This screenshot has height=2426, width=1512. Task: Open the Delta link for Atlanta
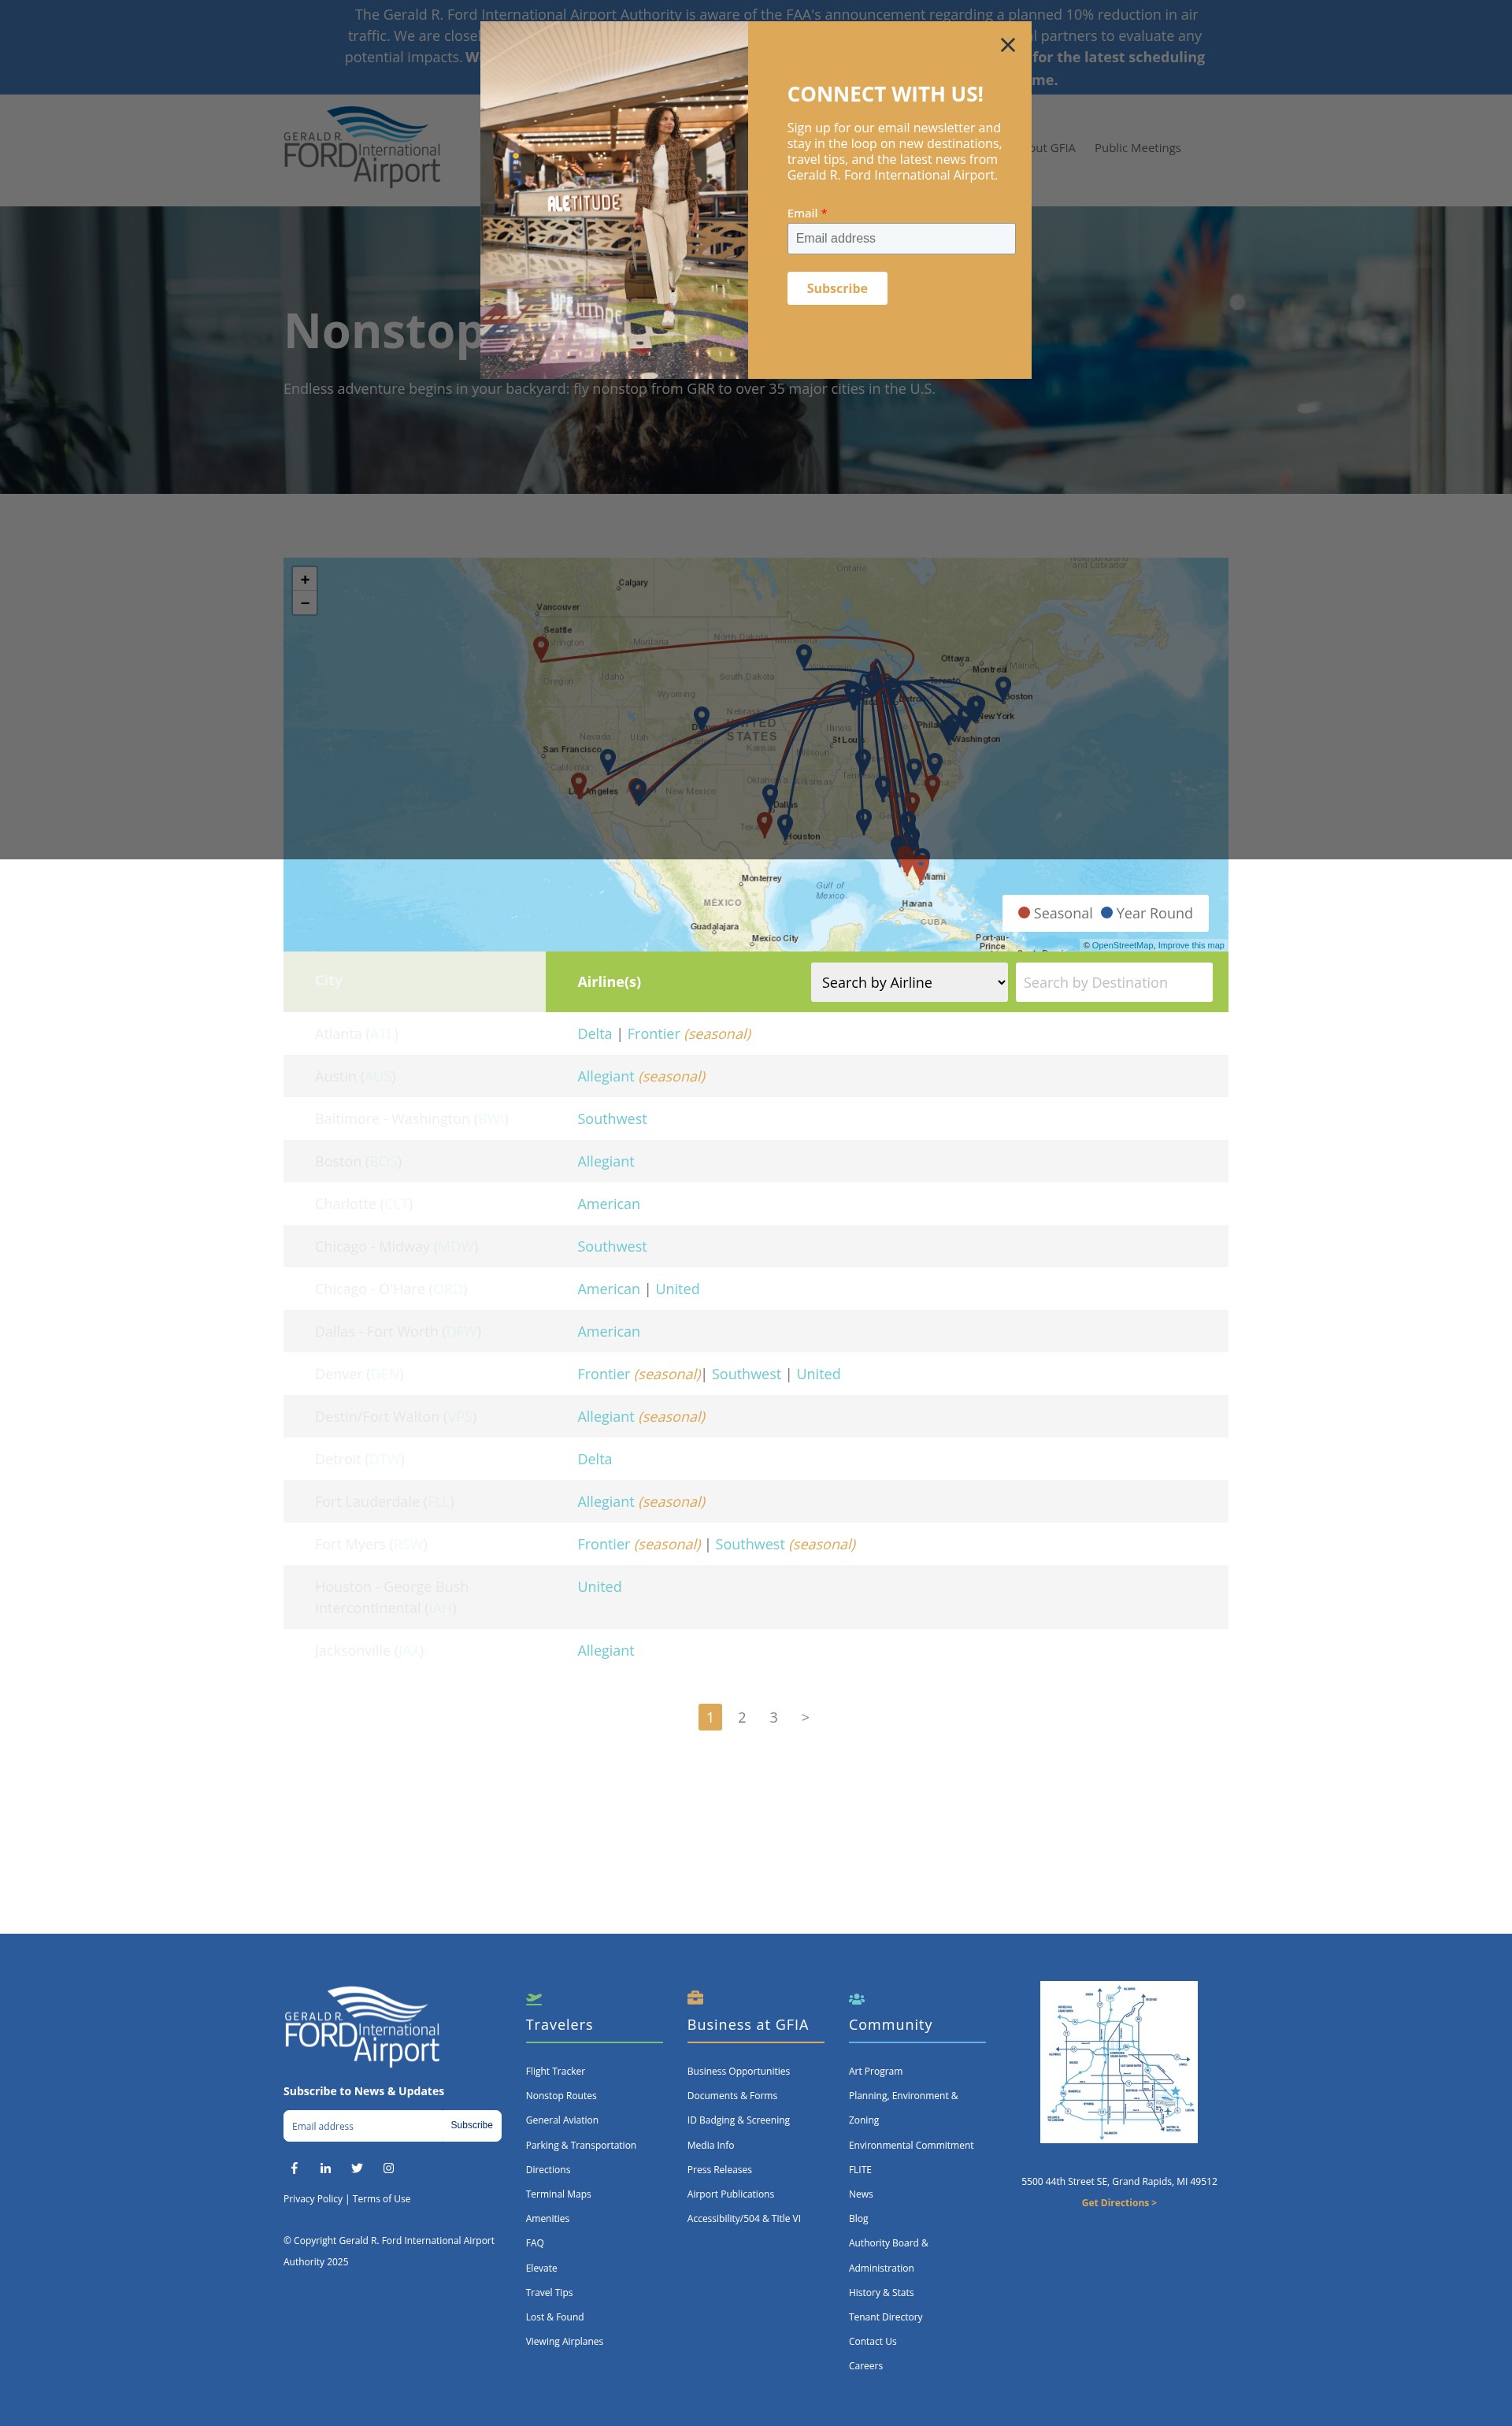[594, 1034]
